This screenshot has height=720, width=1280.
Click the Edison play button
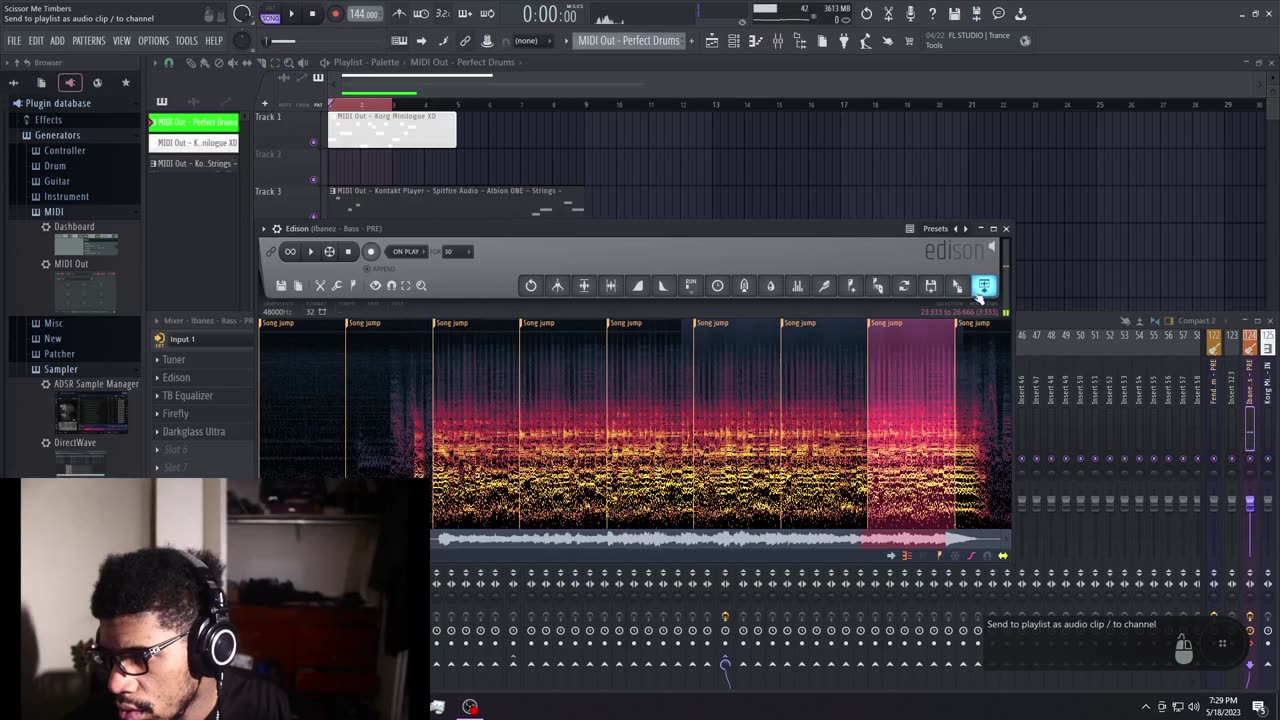coord(310,252)
